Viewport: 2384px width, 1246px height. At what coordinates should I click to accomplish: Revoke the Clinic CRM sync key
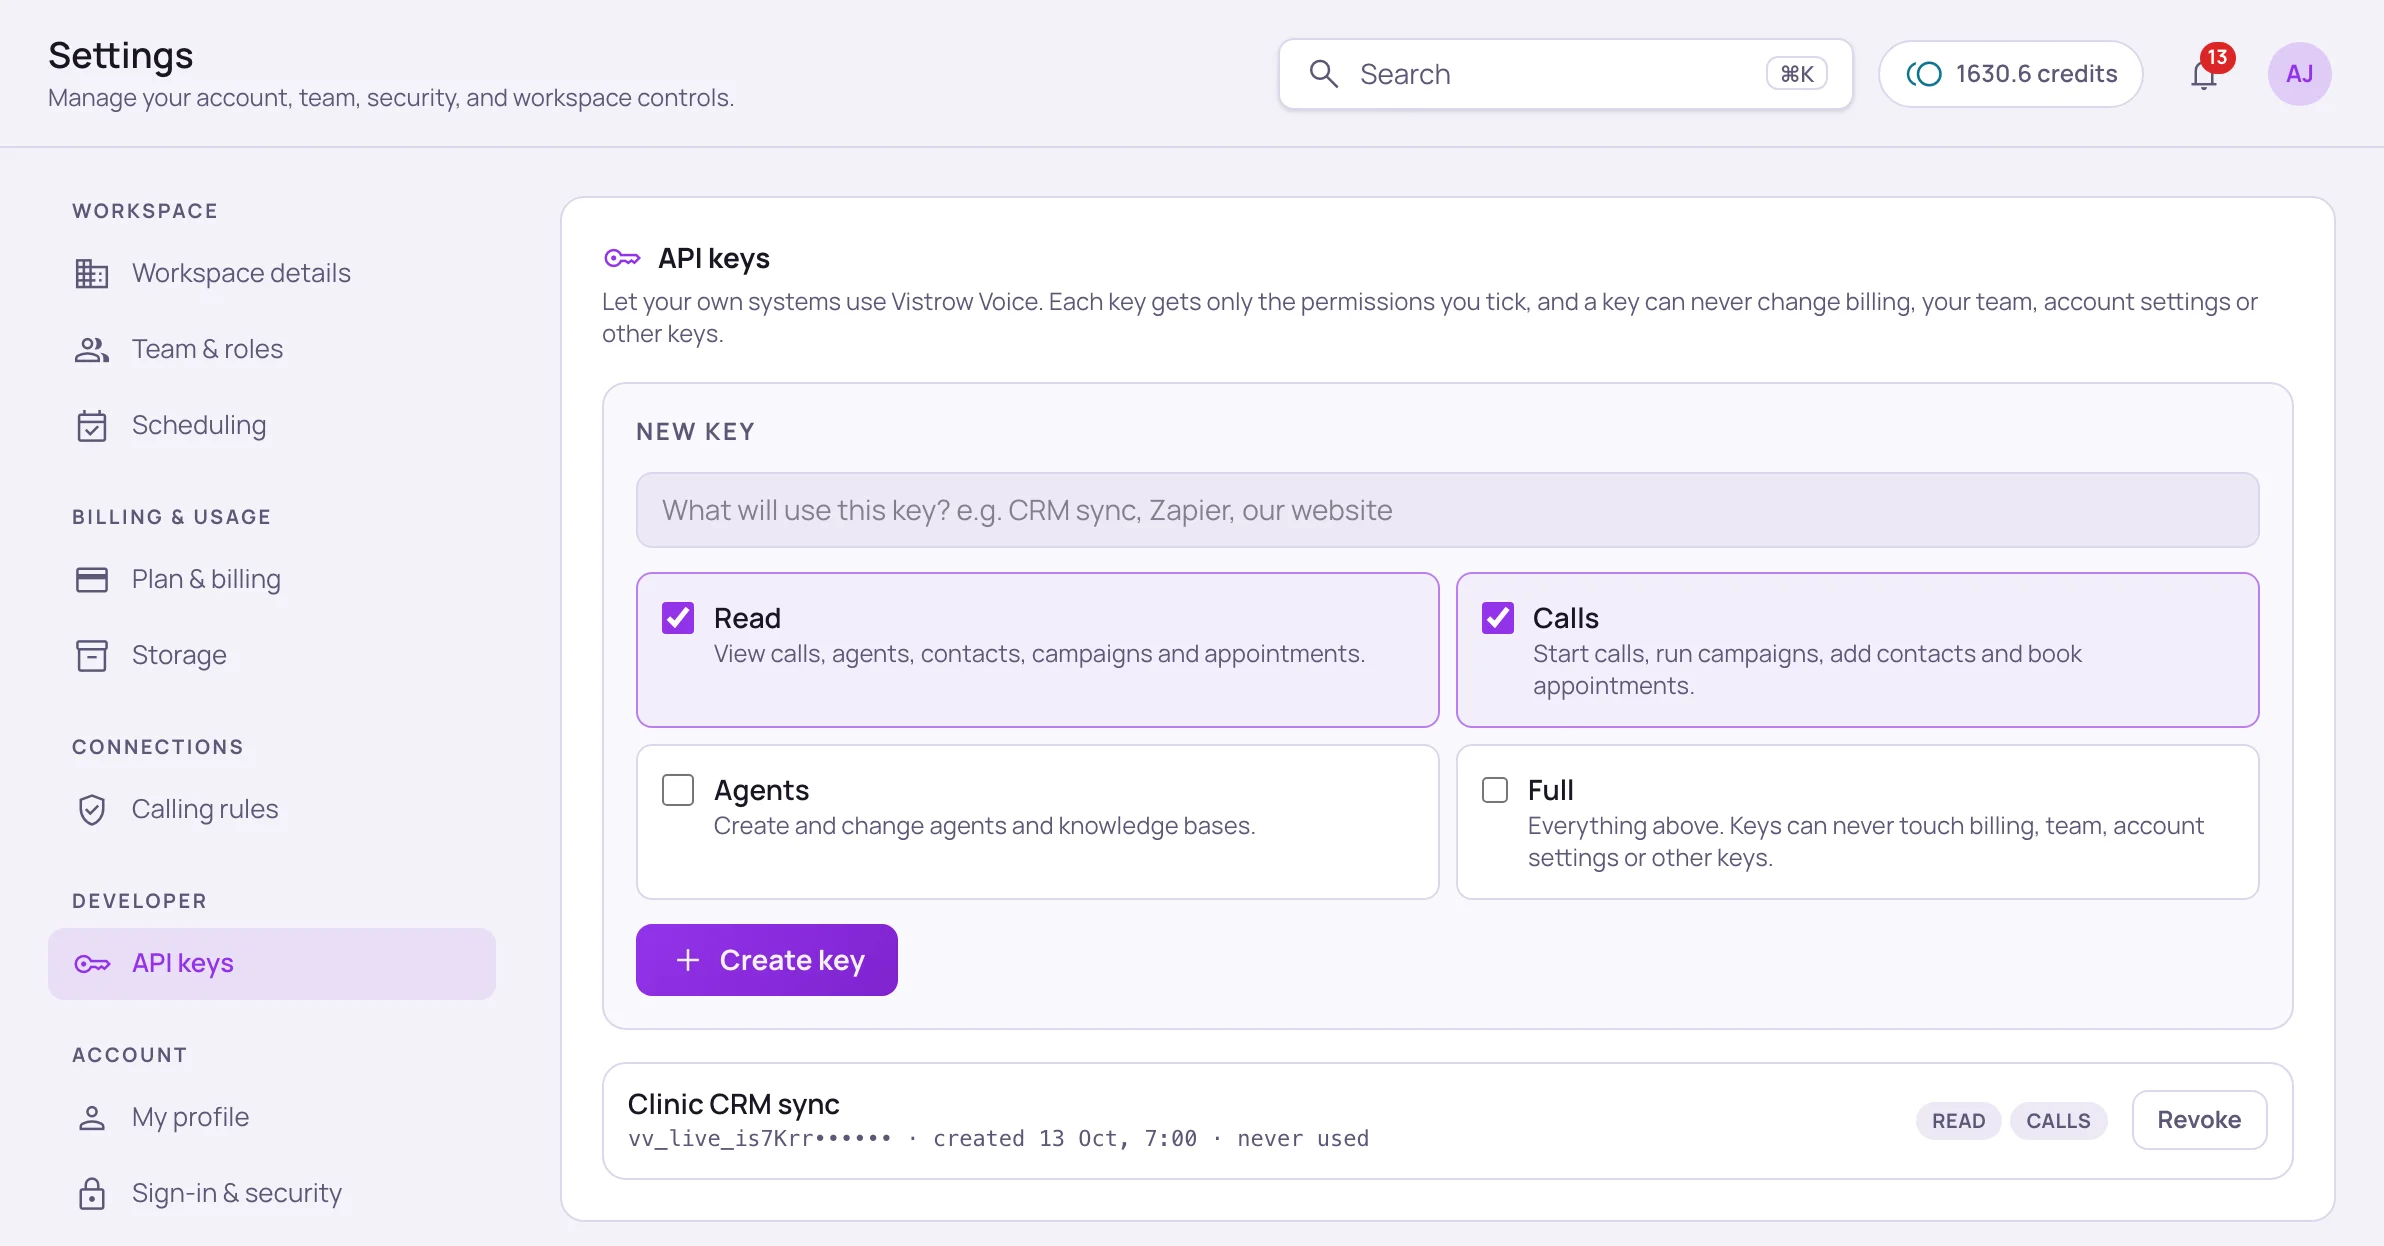(x=2199, y=1120)
